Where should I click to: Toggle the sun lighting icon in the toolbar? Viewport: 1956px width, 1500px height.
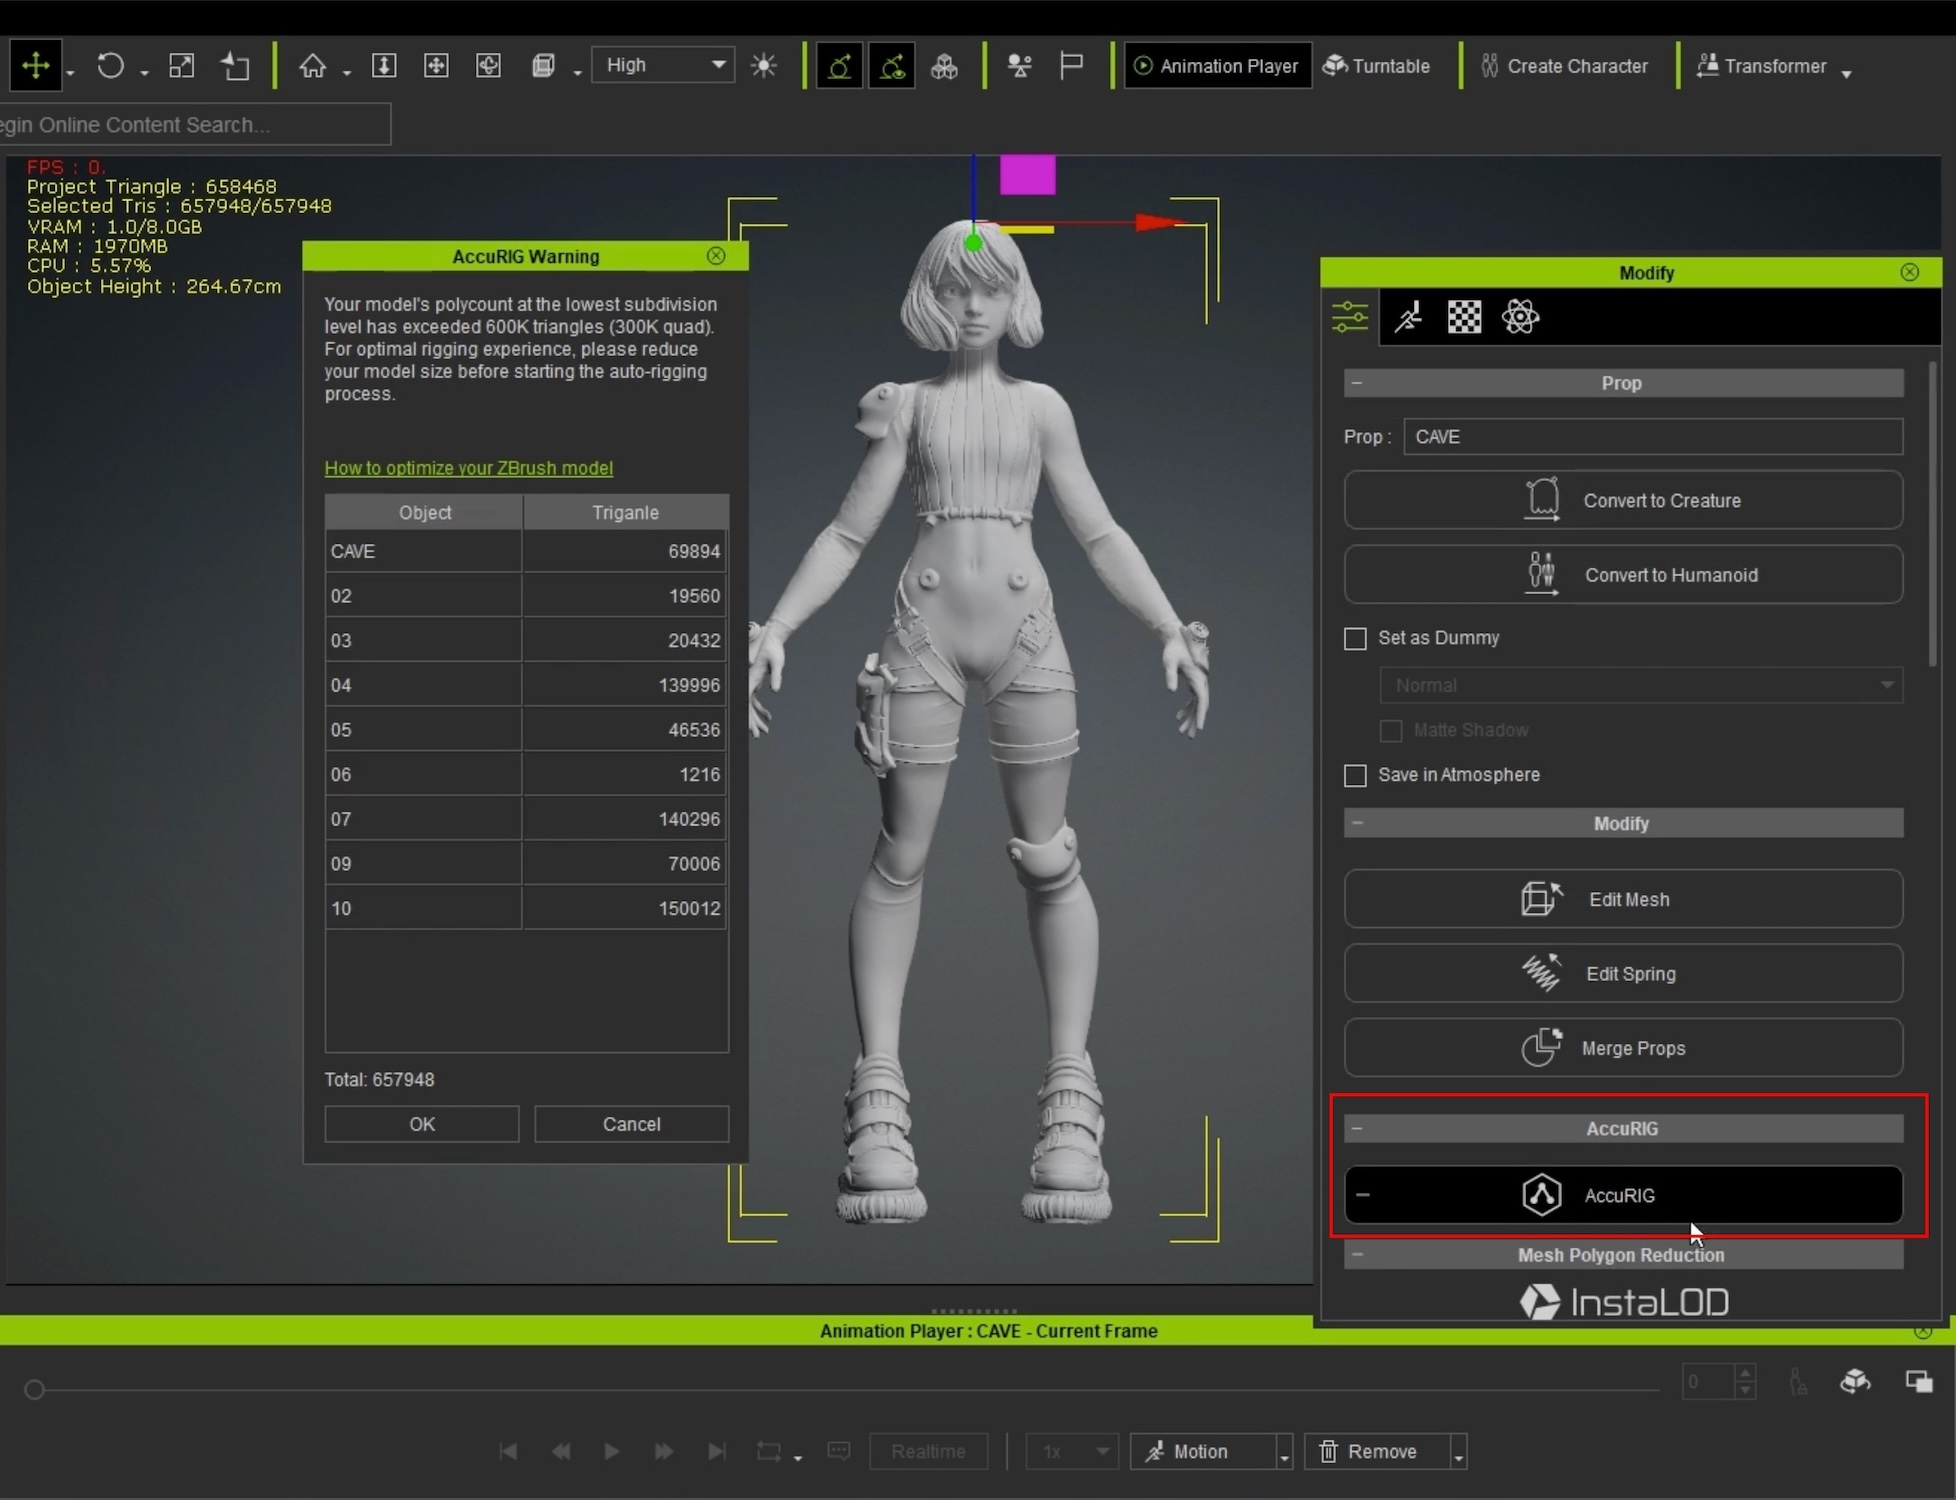point(764,66)
